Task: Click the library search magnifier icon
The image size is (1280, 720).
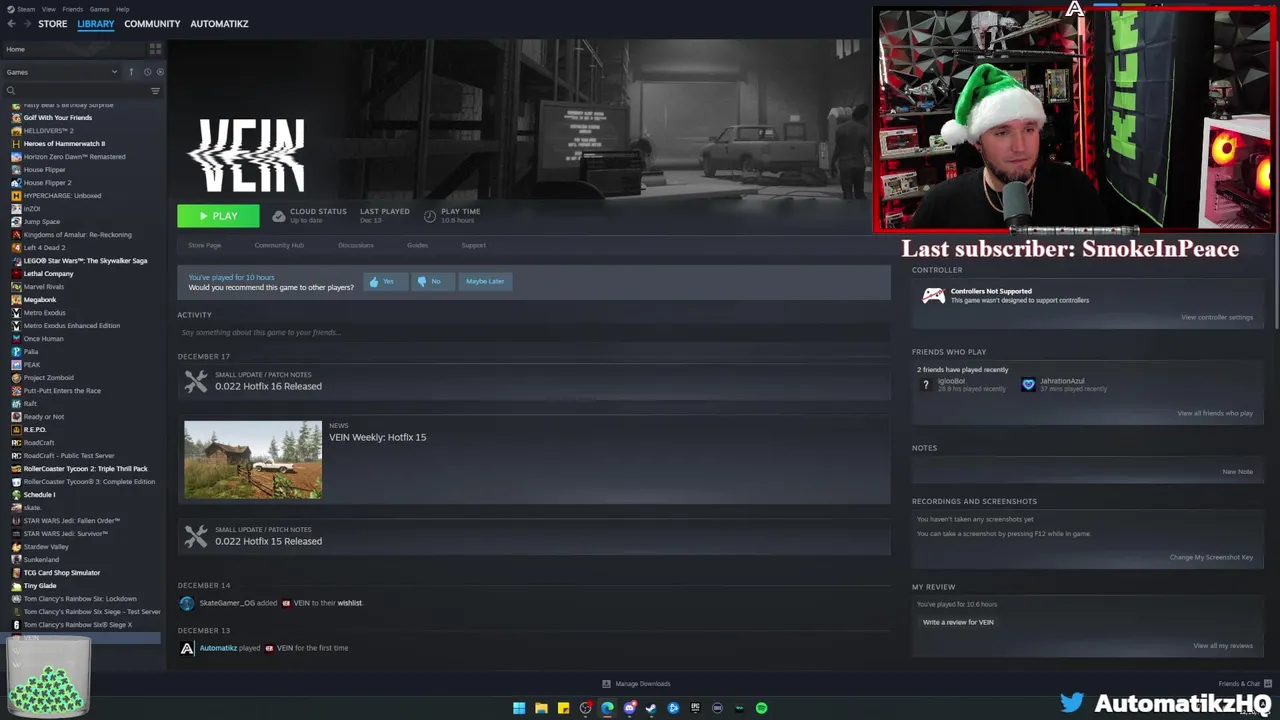Action: (11, 91)
